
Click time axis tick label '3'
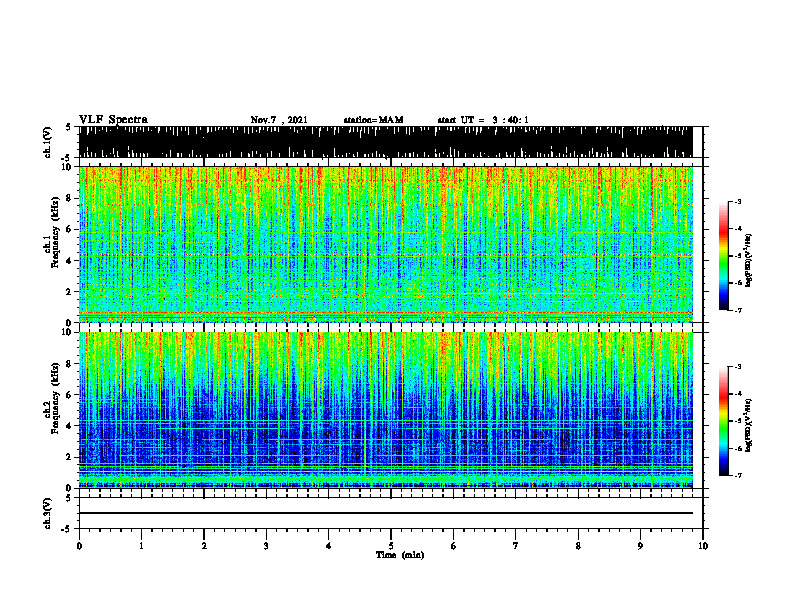pos(266,546)
